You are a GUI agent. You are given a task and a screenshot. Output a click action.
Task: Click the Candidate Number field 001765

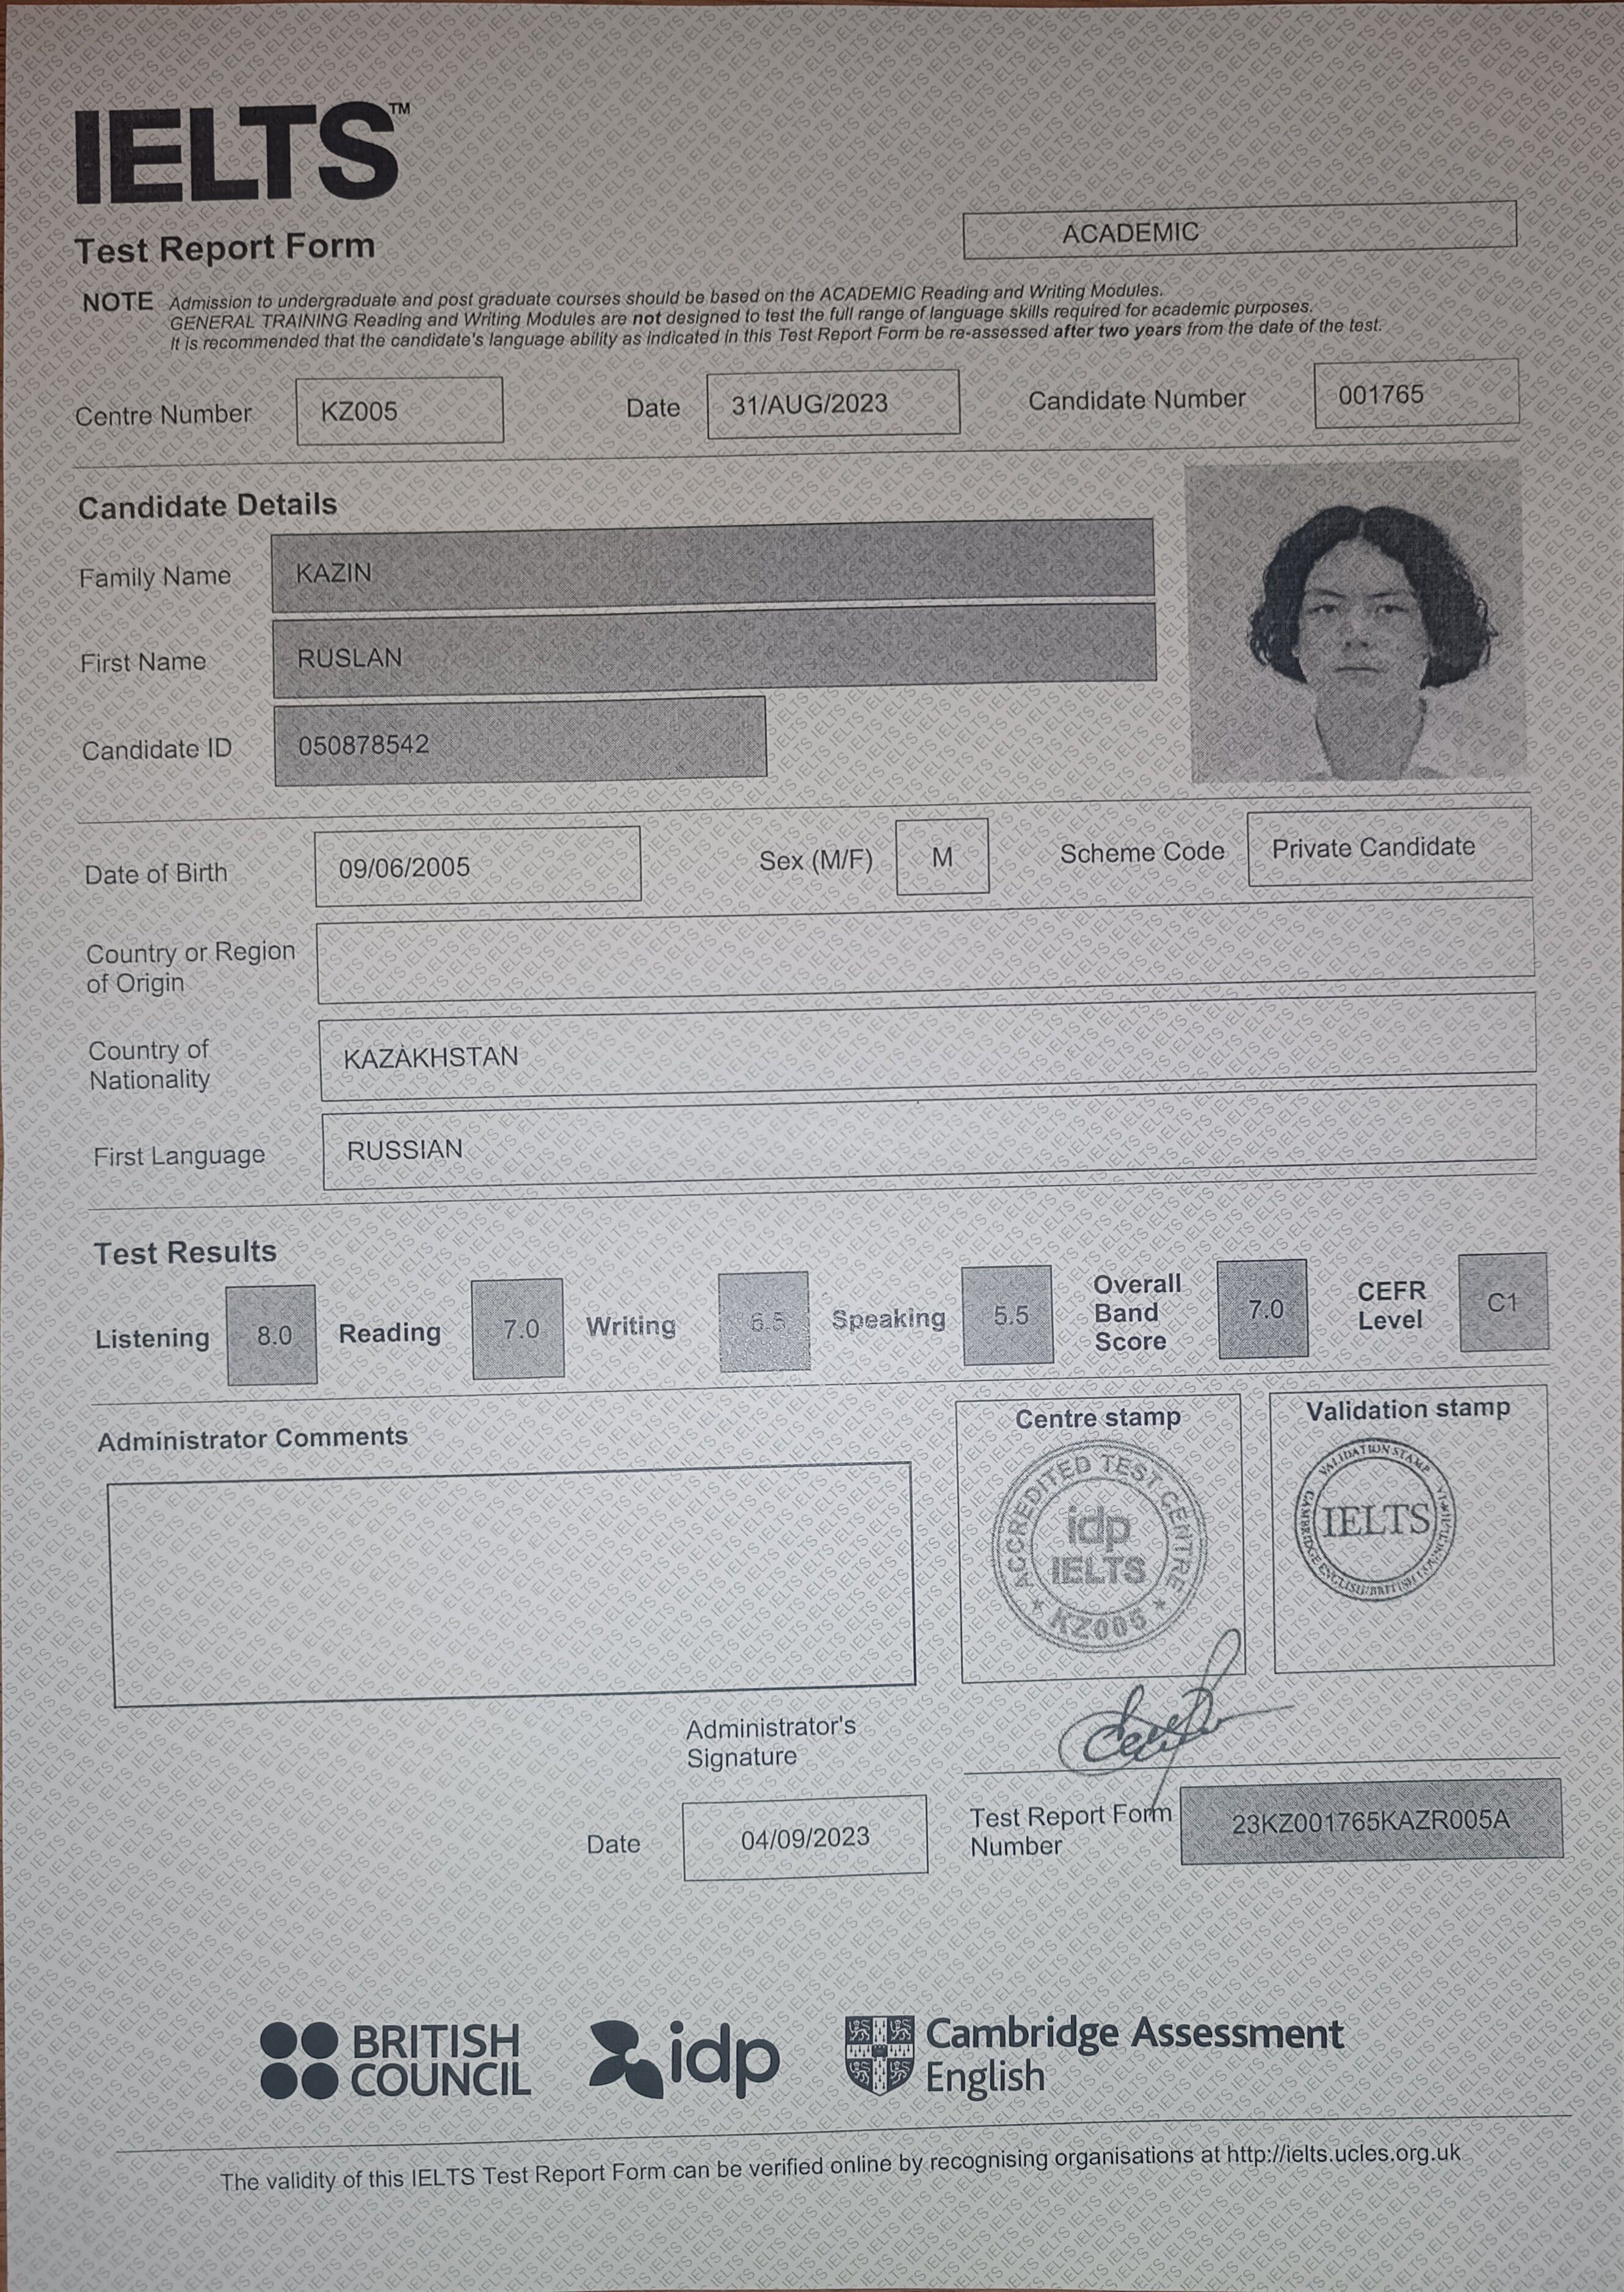tap(1416, 394)
